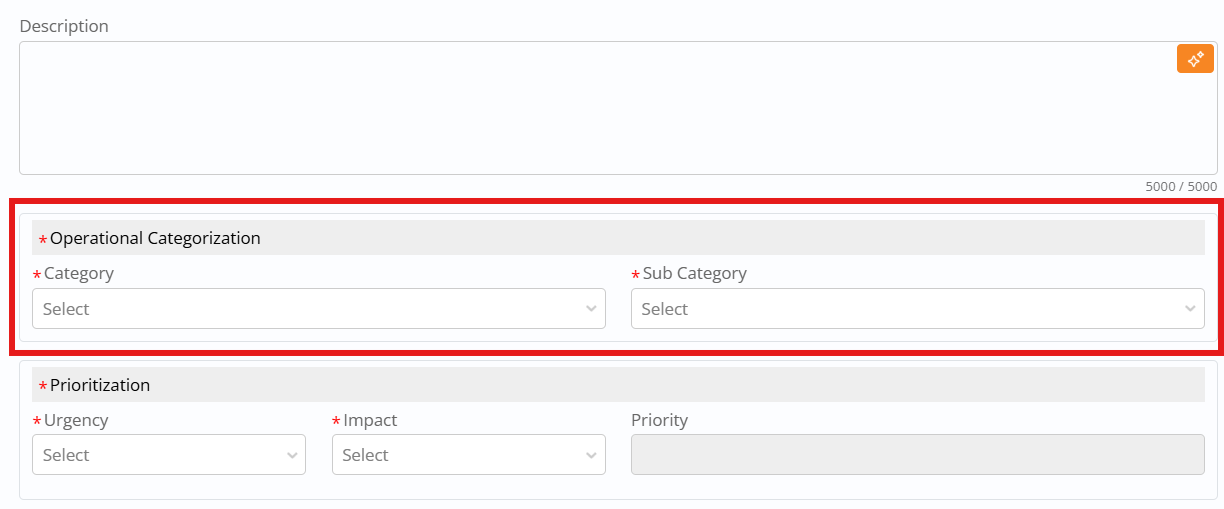This screenshot has height=509, width=1224.
Task: Click the chevron arrow on the Urgency field
Action: (292, 455)
